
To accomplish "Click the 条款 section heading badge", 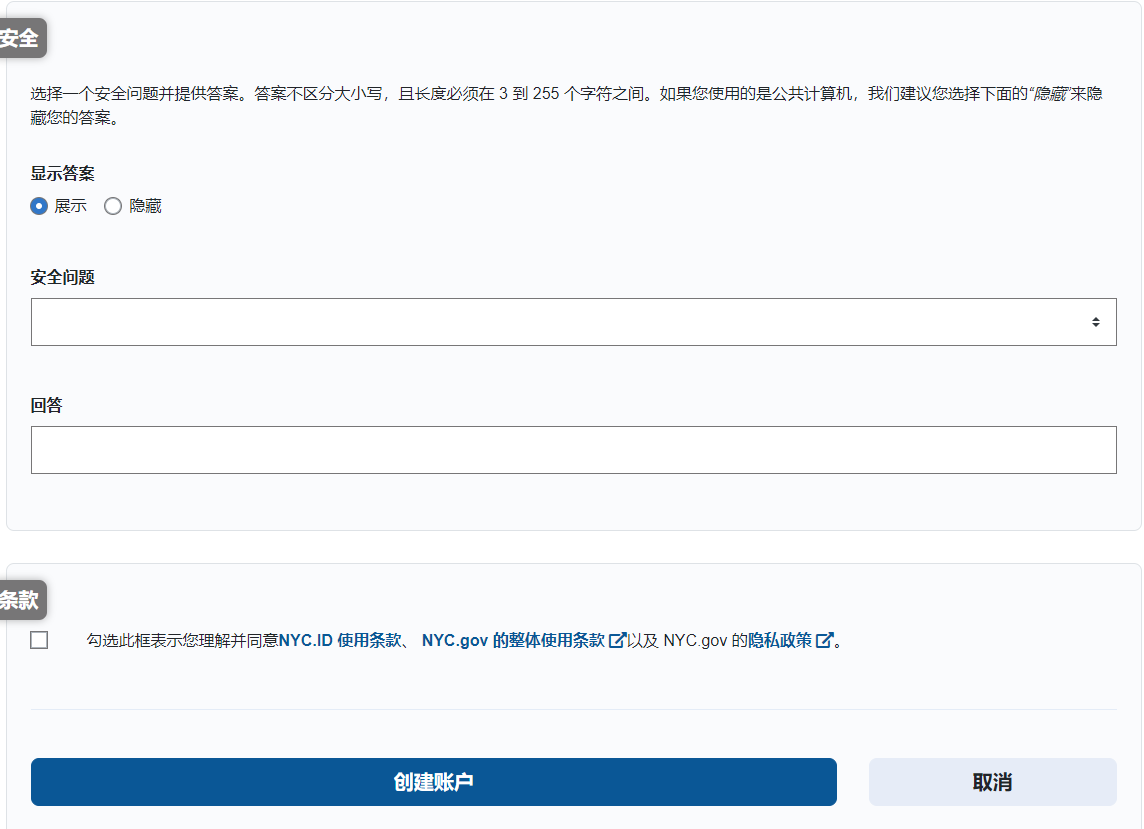I will [x=20, y=600].
